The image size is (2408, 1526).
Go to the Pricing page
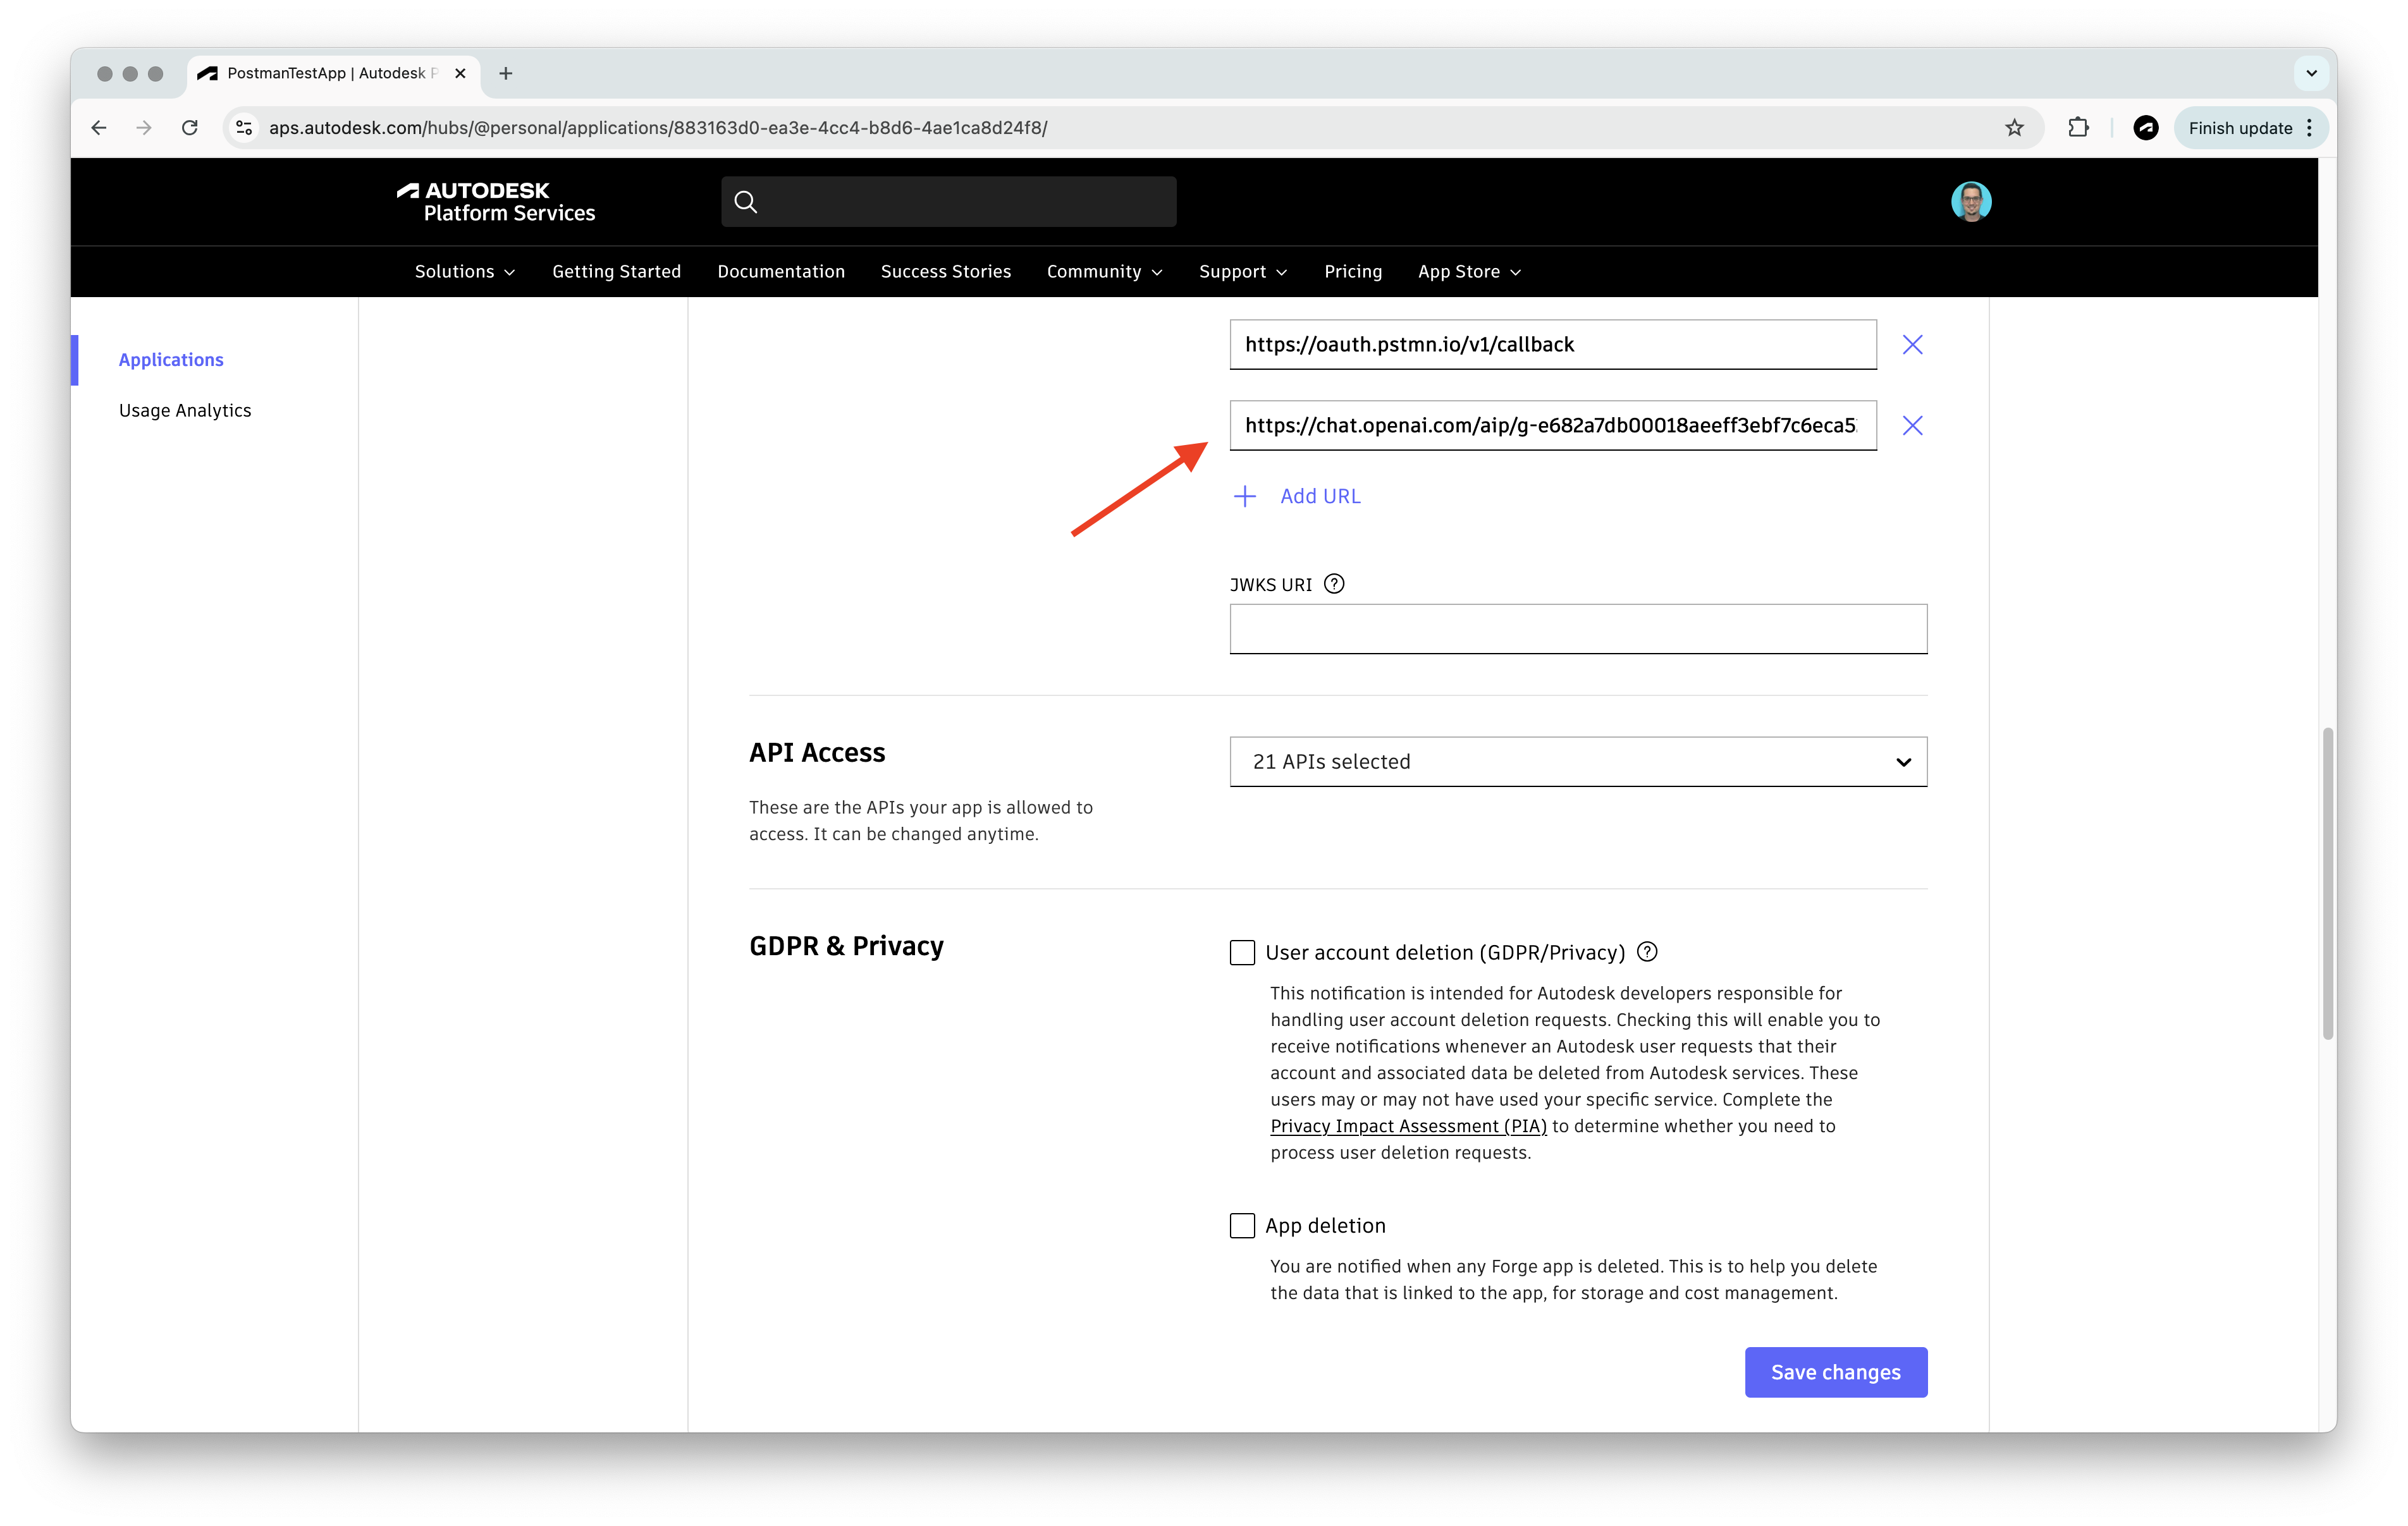[1353, 271]
